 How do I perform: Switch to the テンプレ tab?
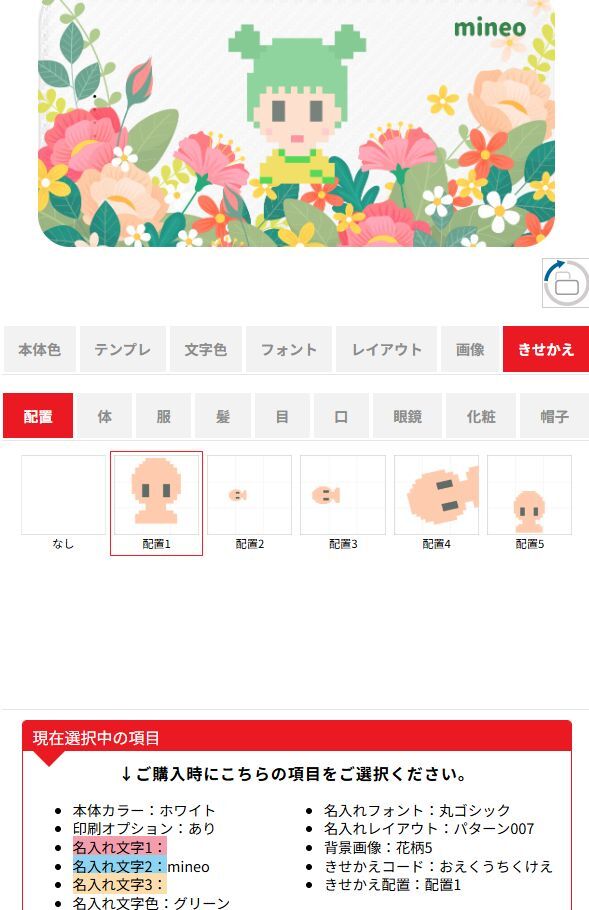122,349
